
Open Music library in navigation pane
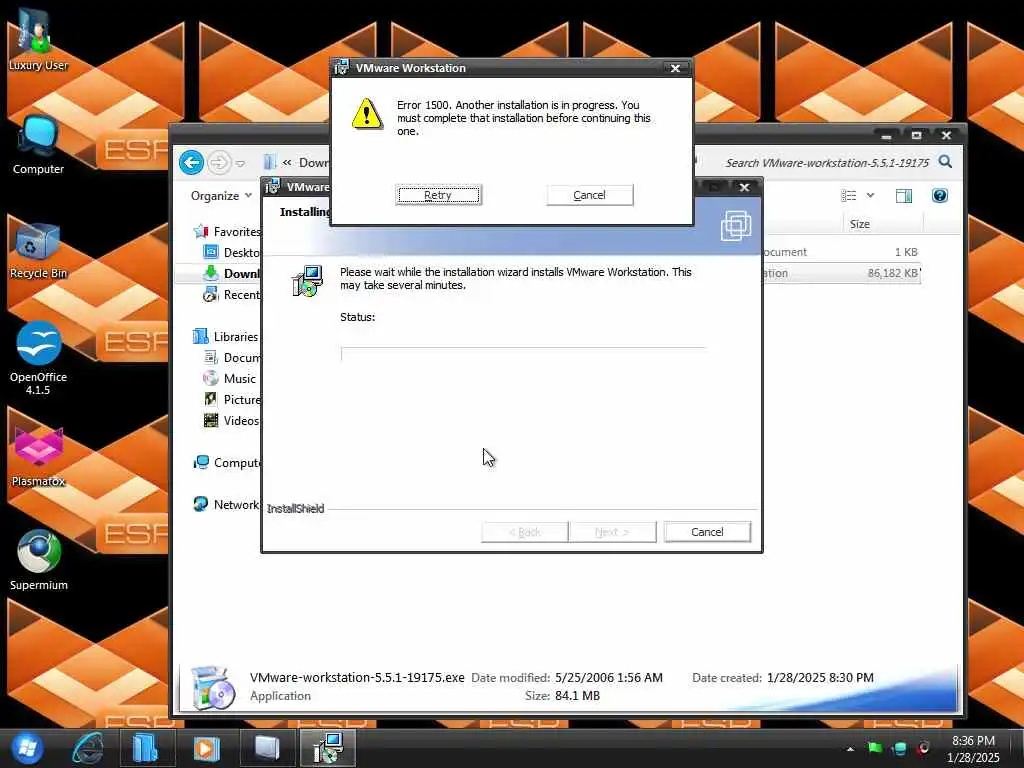click(x=230, y=379)
